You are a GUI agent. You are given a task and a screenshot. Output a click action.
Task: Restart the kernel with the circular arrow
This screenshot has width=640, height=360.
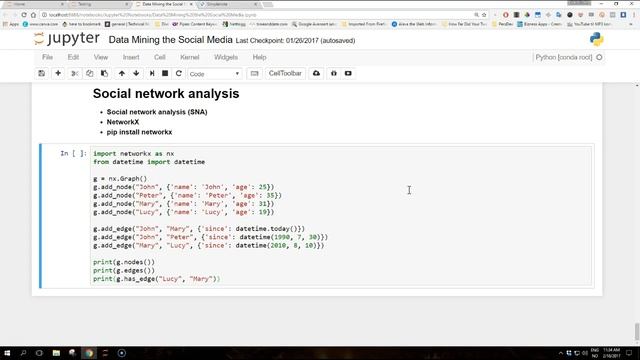[178, 73]
